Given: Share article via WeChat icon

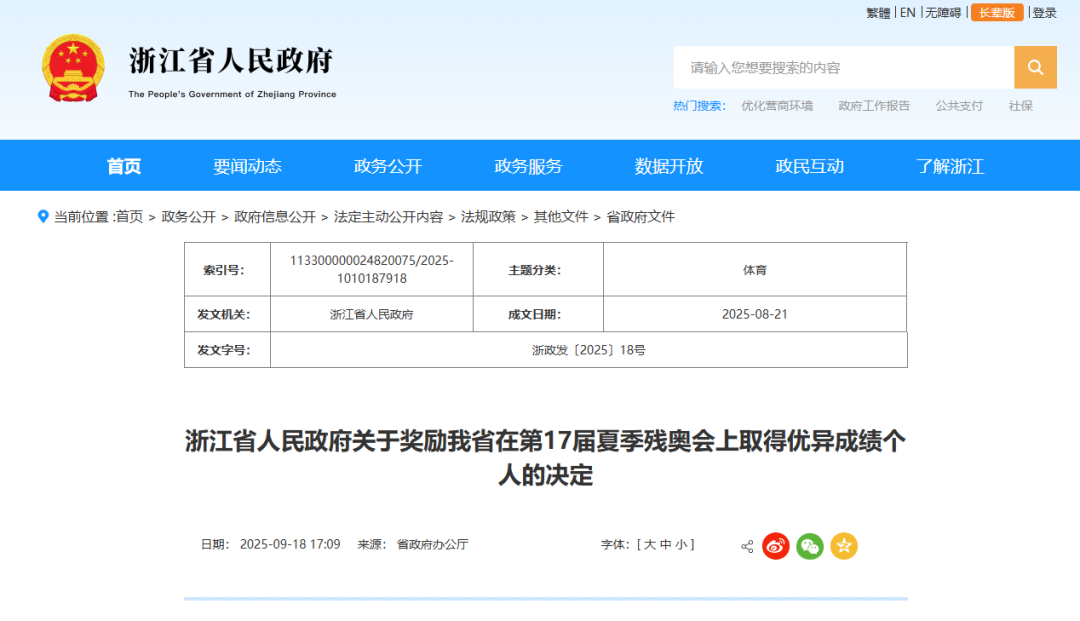Looking at the screenshot, I should click(810, 546).
